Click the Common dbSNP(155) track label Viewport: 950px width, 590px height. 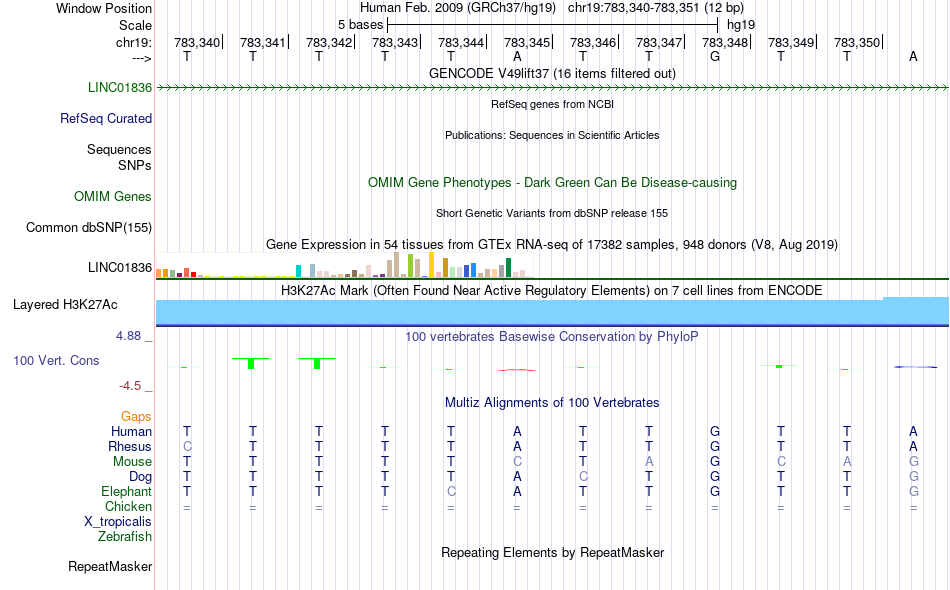89,228
